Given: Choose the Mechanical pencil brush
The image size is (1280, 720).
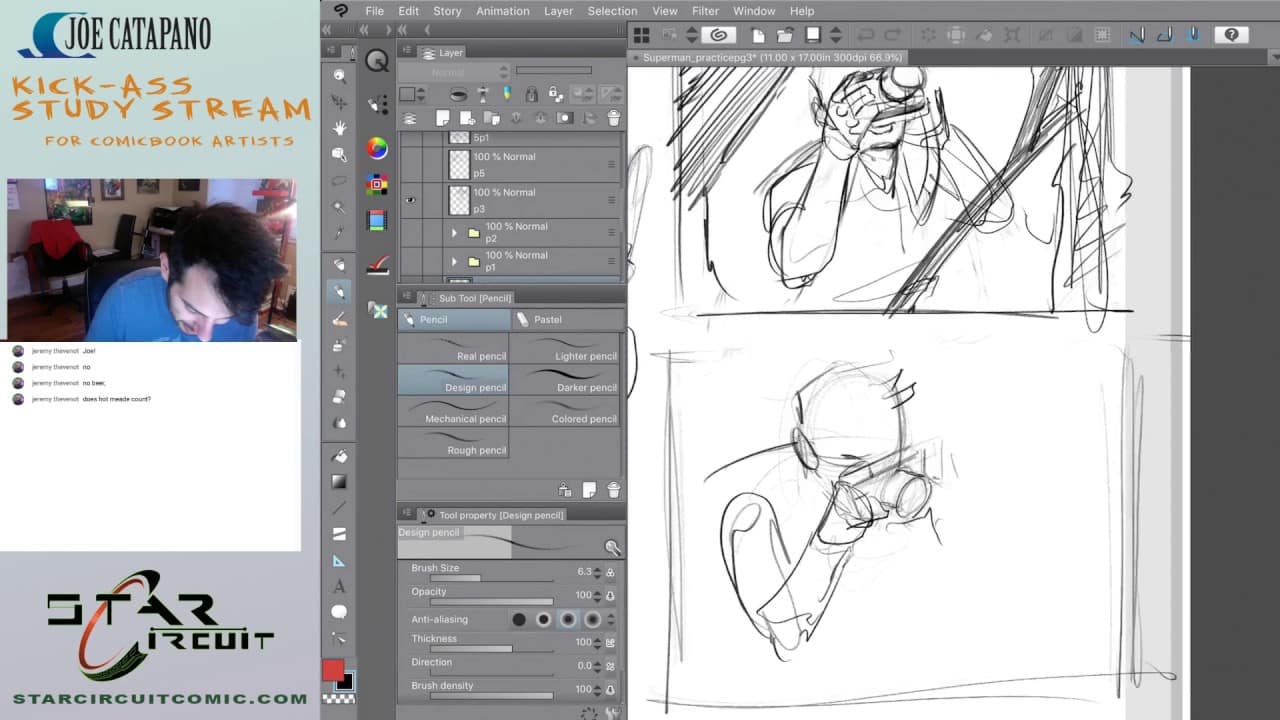Looking at the screenshot, I should (x=453, y=411).
